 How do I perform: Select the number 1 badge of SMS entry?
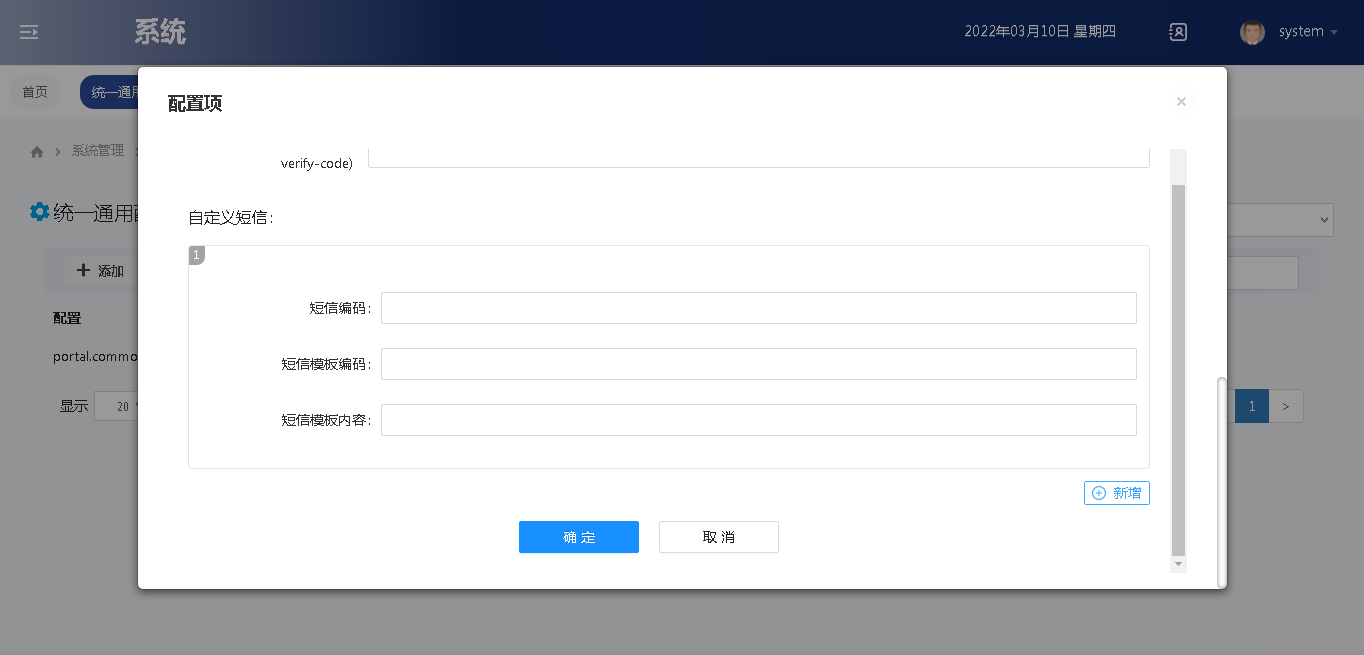[196, 255]
